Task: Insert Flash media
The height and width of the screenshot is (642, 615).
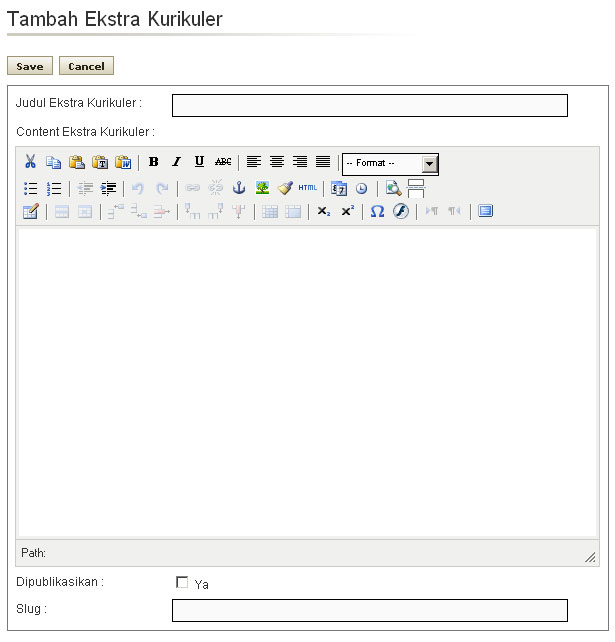Action: pyautogui.click(x=401, y=211)
